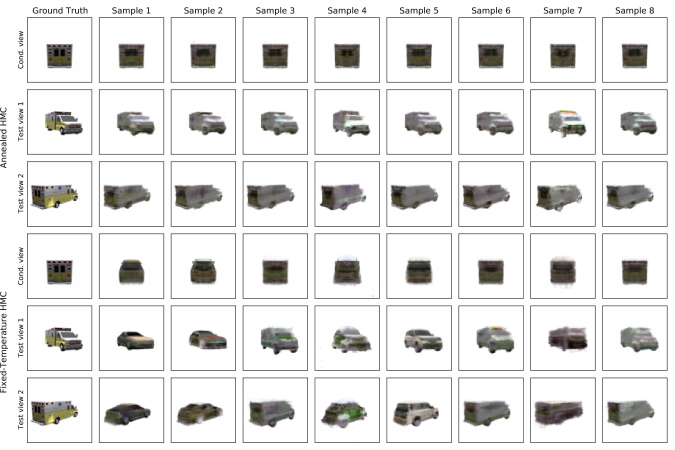Screen dimensions: 675x450
Task: Select Fixed-Temperature HMC Test view 2 Ground Truth image
Action: pos(59,410)
